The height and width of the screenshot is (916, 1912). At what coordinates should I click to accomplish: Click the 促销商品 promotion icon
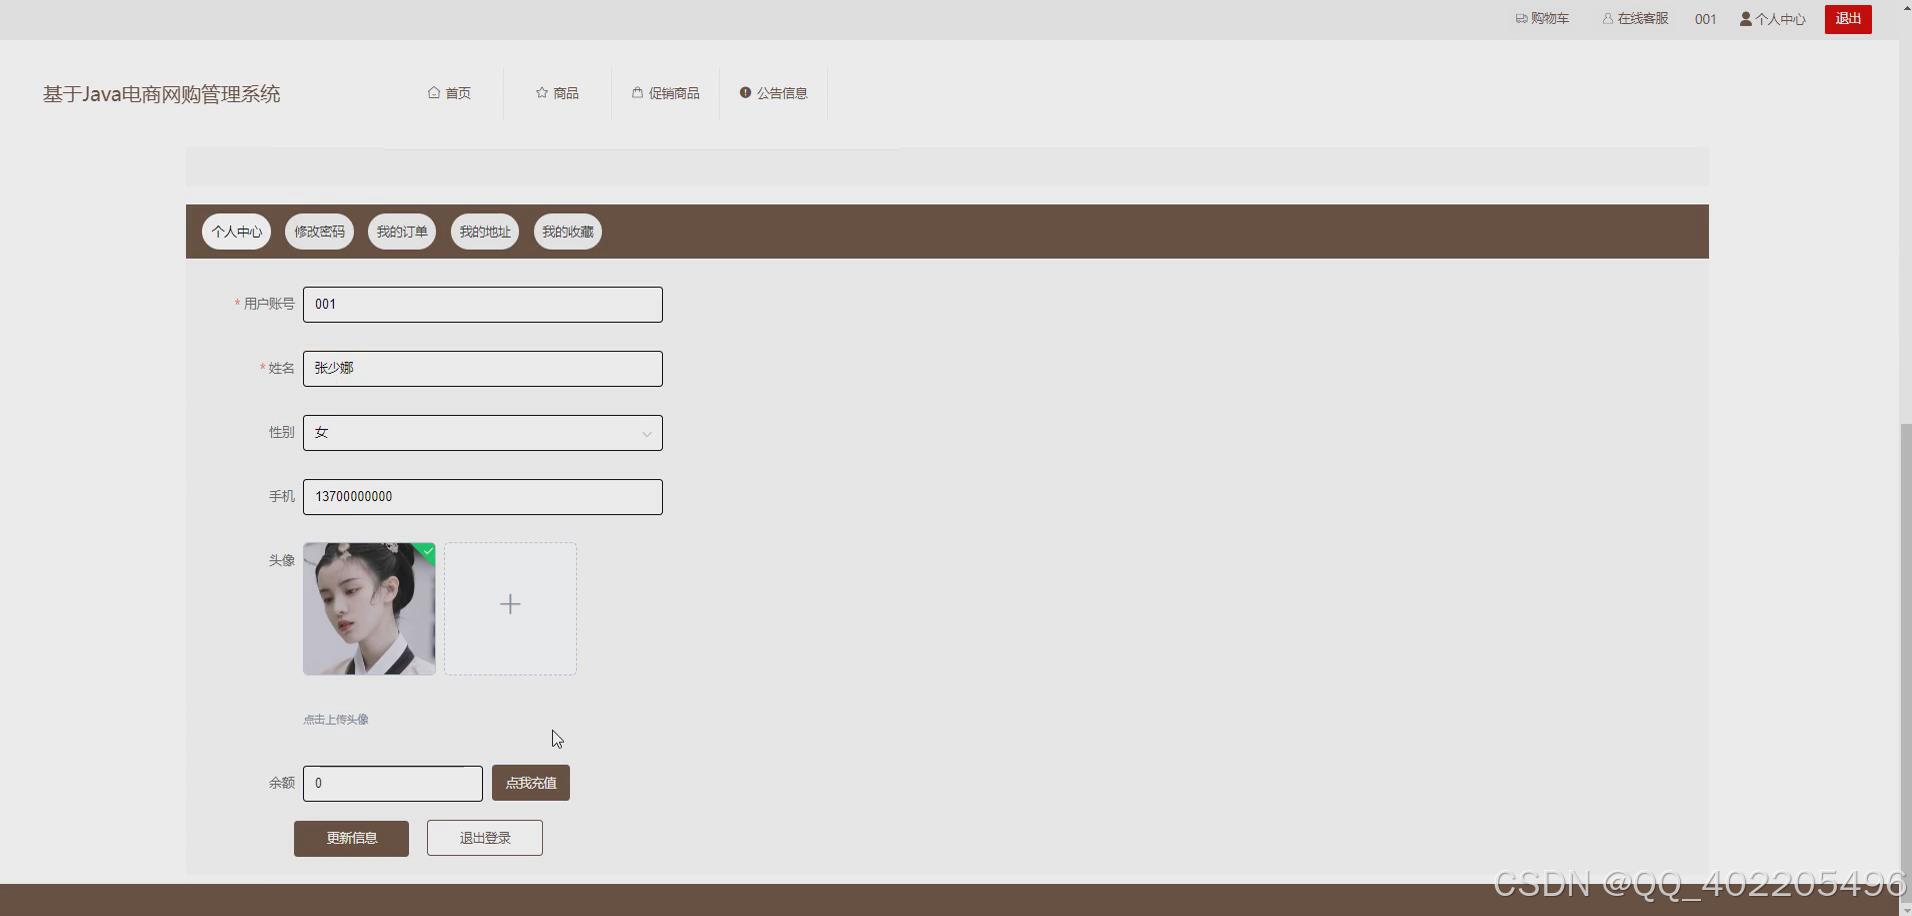(637, 92)
